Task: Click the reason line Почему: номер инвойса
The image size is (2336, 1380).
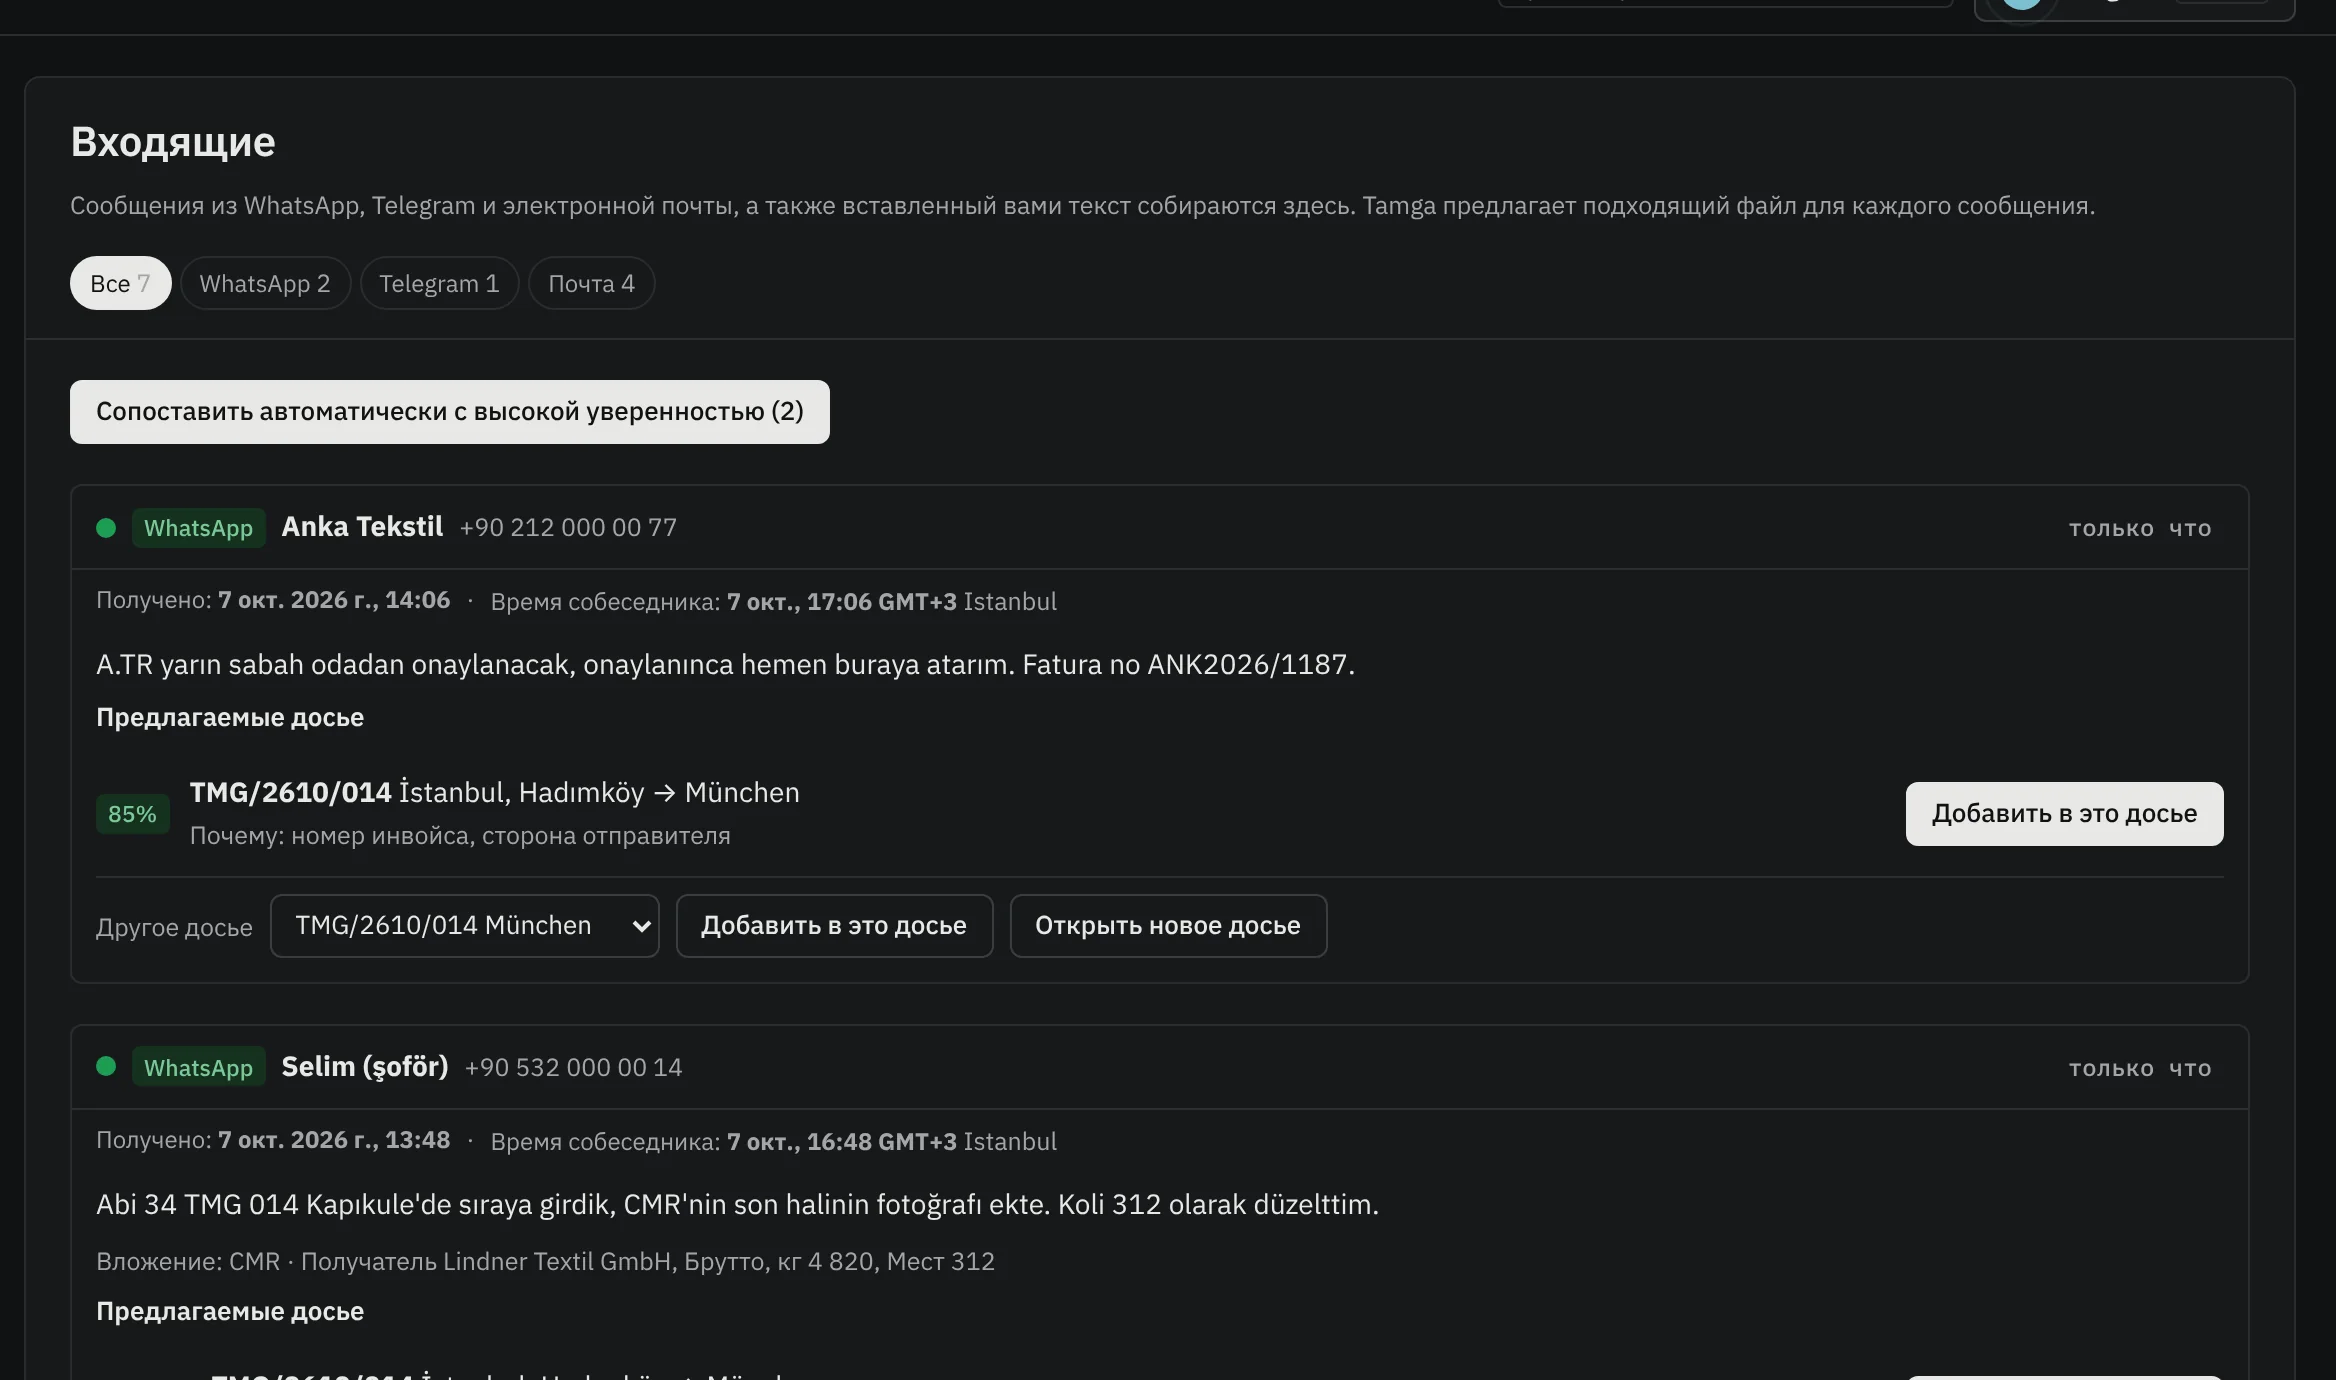Action: click(460, 835)
